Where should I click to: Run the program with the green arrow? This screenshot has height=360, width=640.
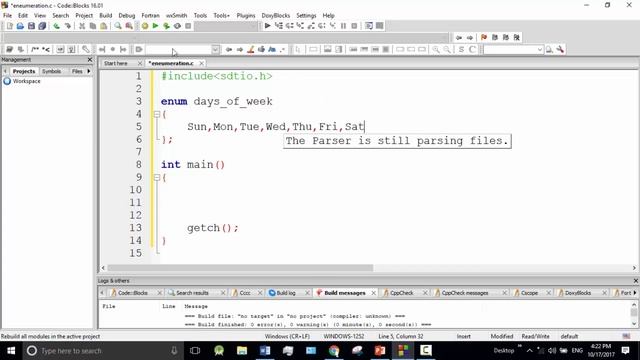[x=156, y=26]
